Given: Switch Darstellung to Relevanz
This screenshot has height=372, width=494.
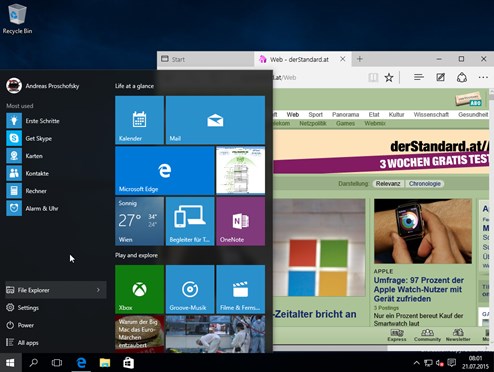Looking at the screenshot, I should click(x=388, y=184).
